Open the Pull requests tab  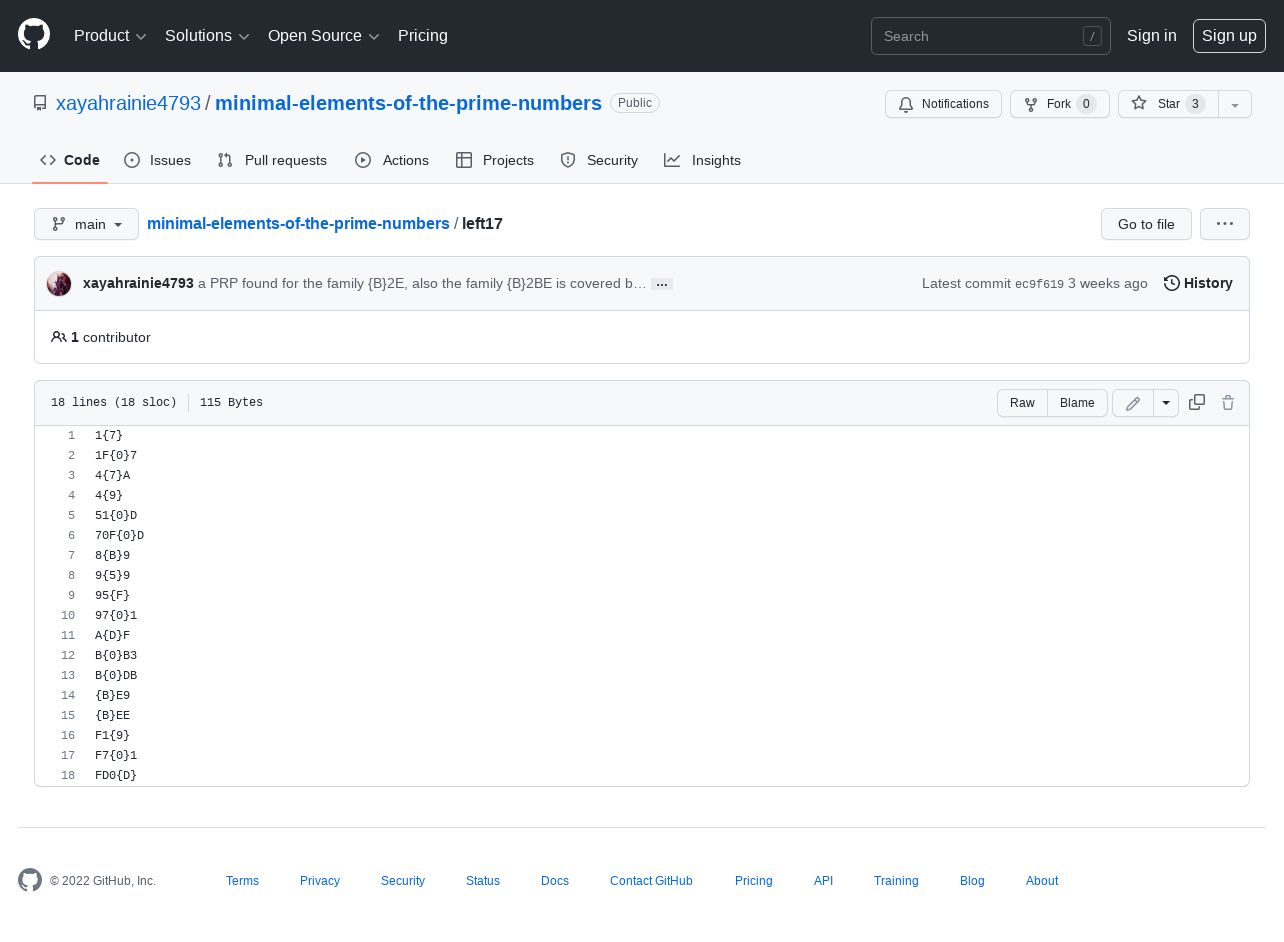(x=272, y=160)
